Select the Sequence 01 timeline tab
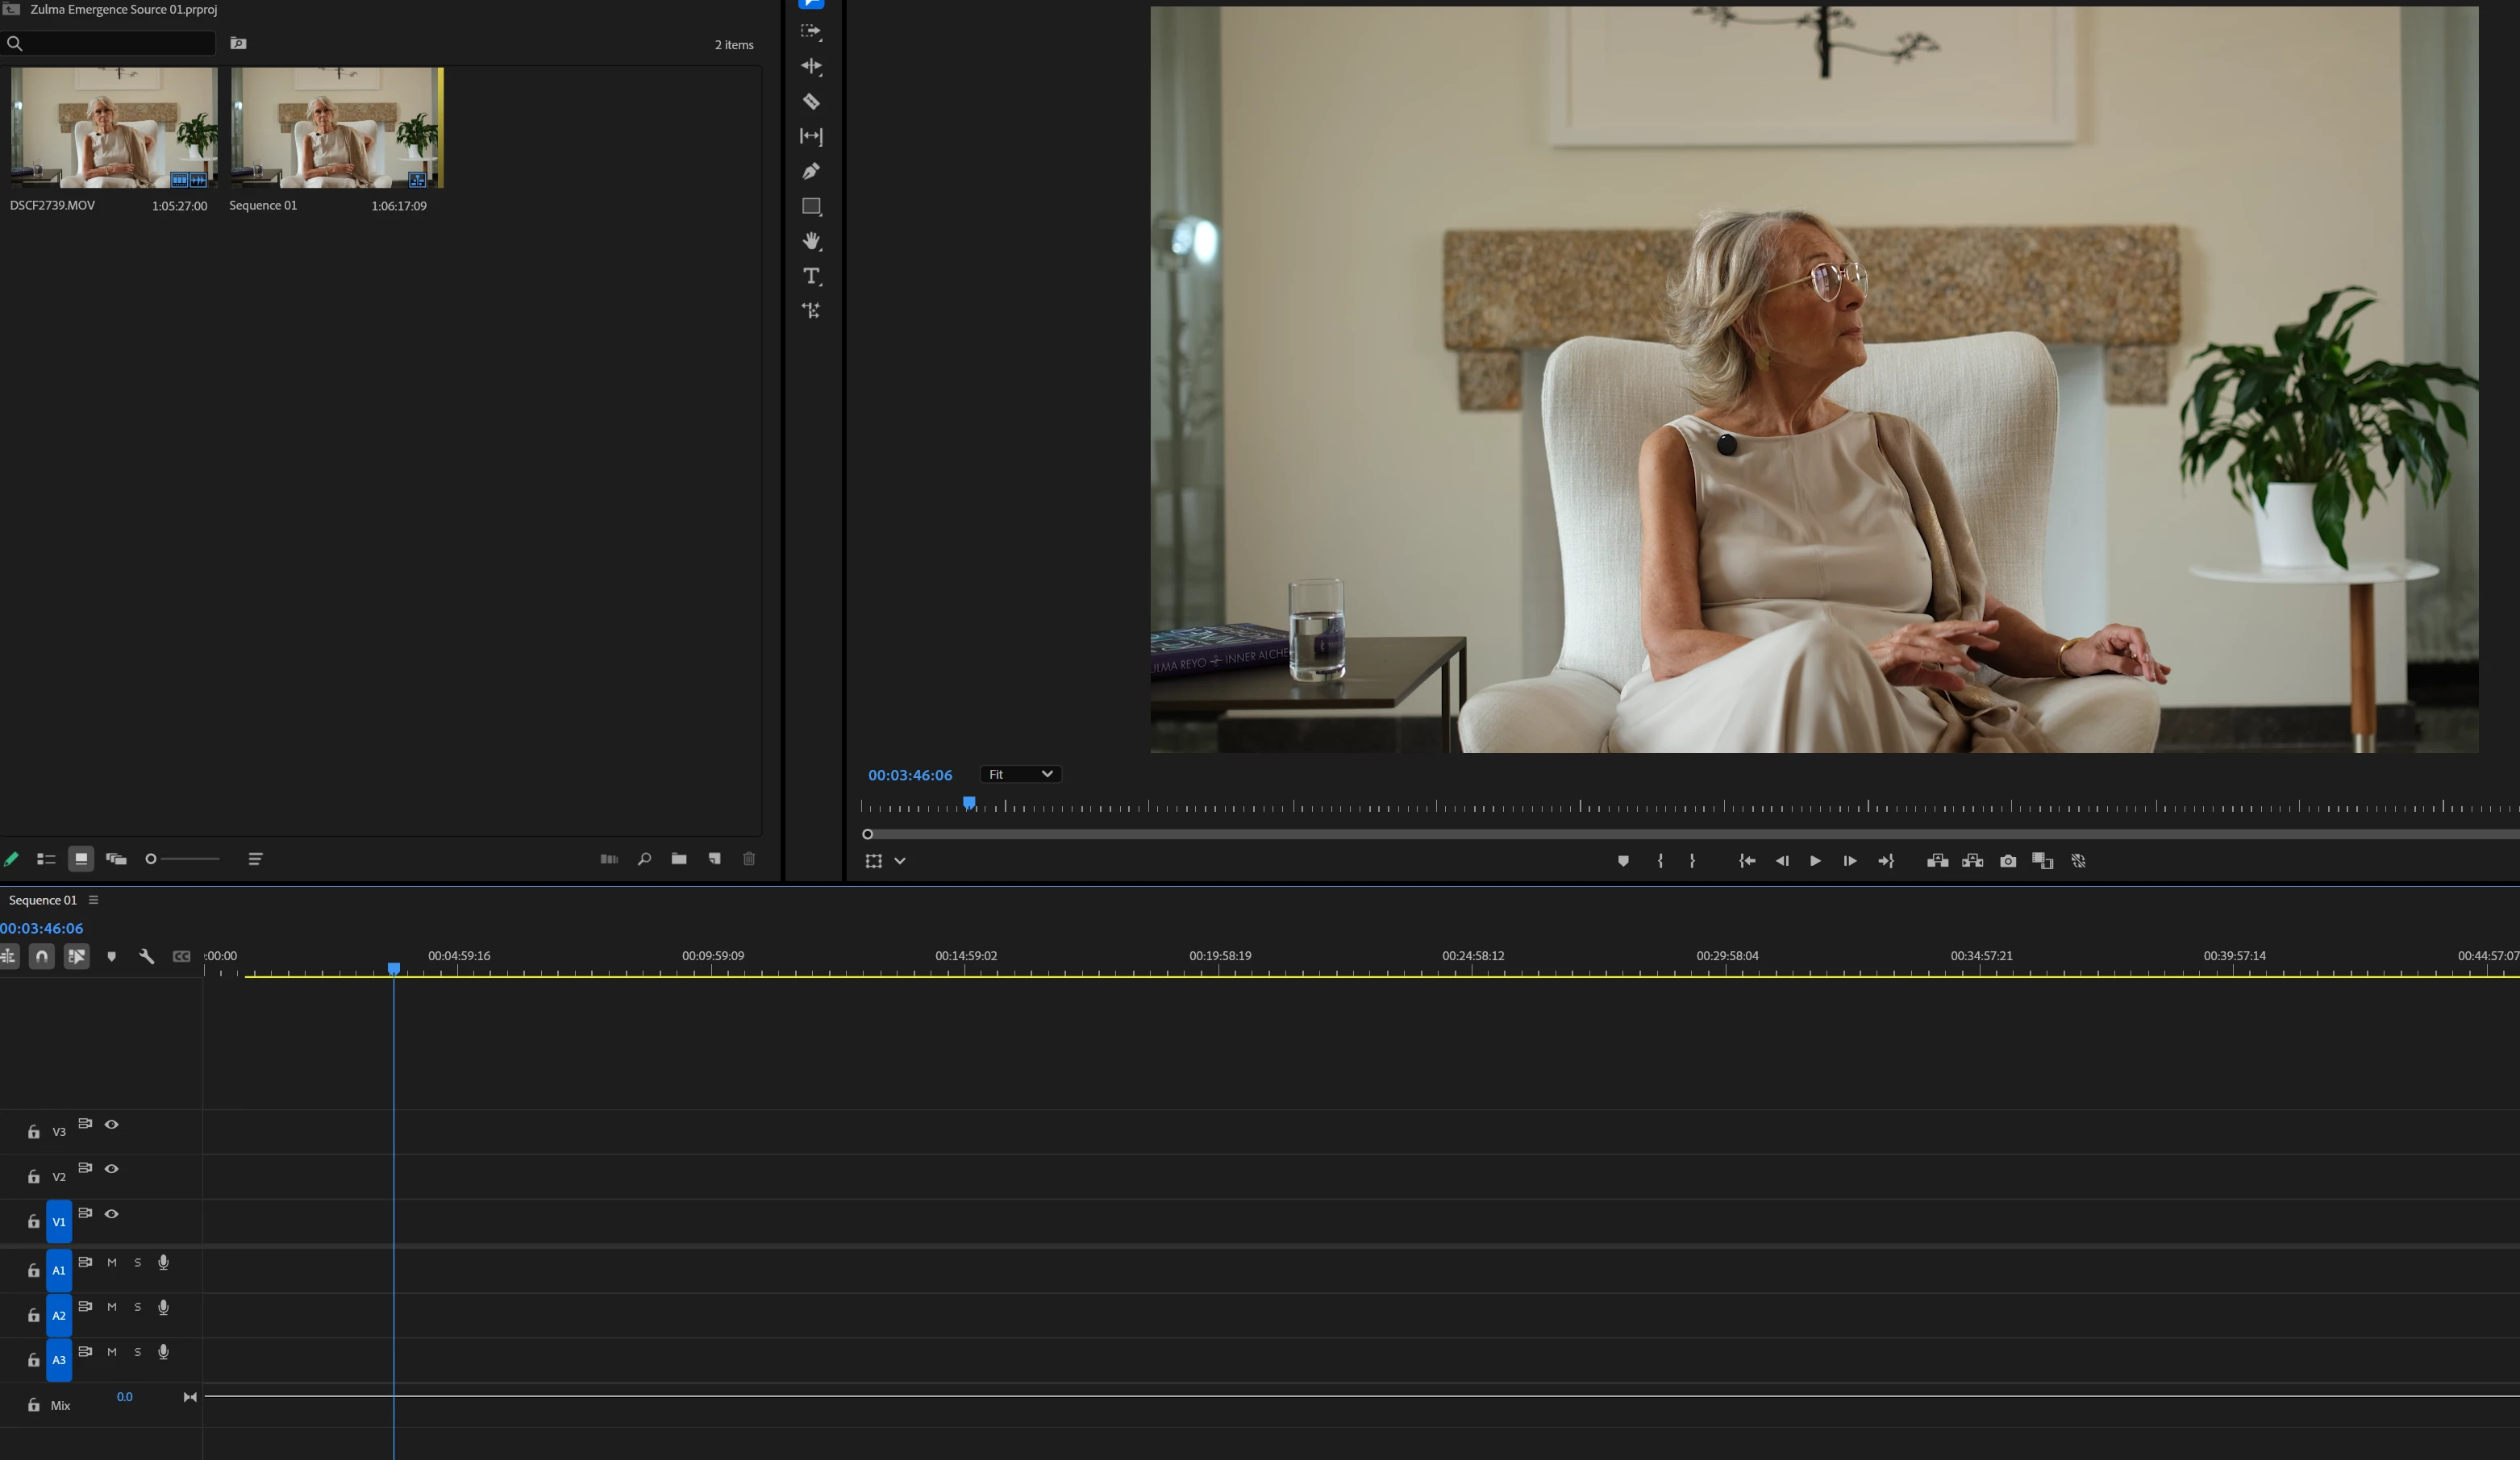Image resolution: width=2520 pixels, height=1460 pixels. click(x=43, y=900)
